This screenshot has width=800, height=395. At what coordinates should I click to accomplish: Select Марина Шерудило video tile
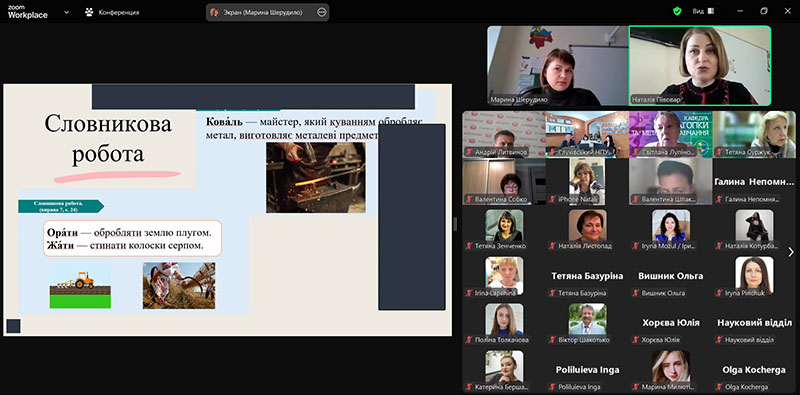[x=558, y=66]
